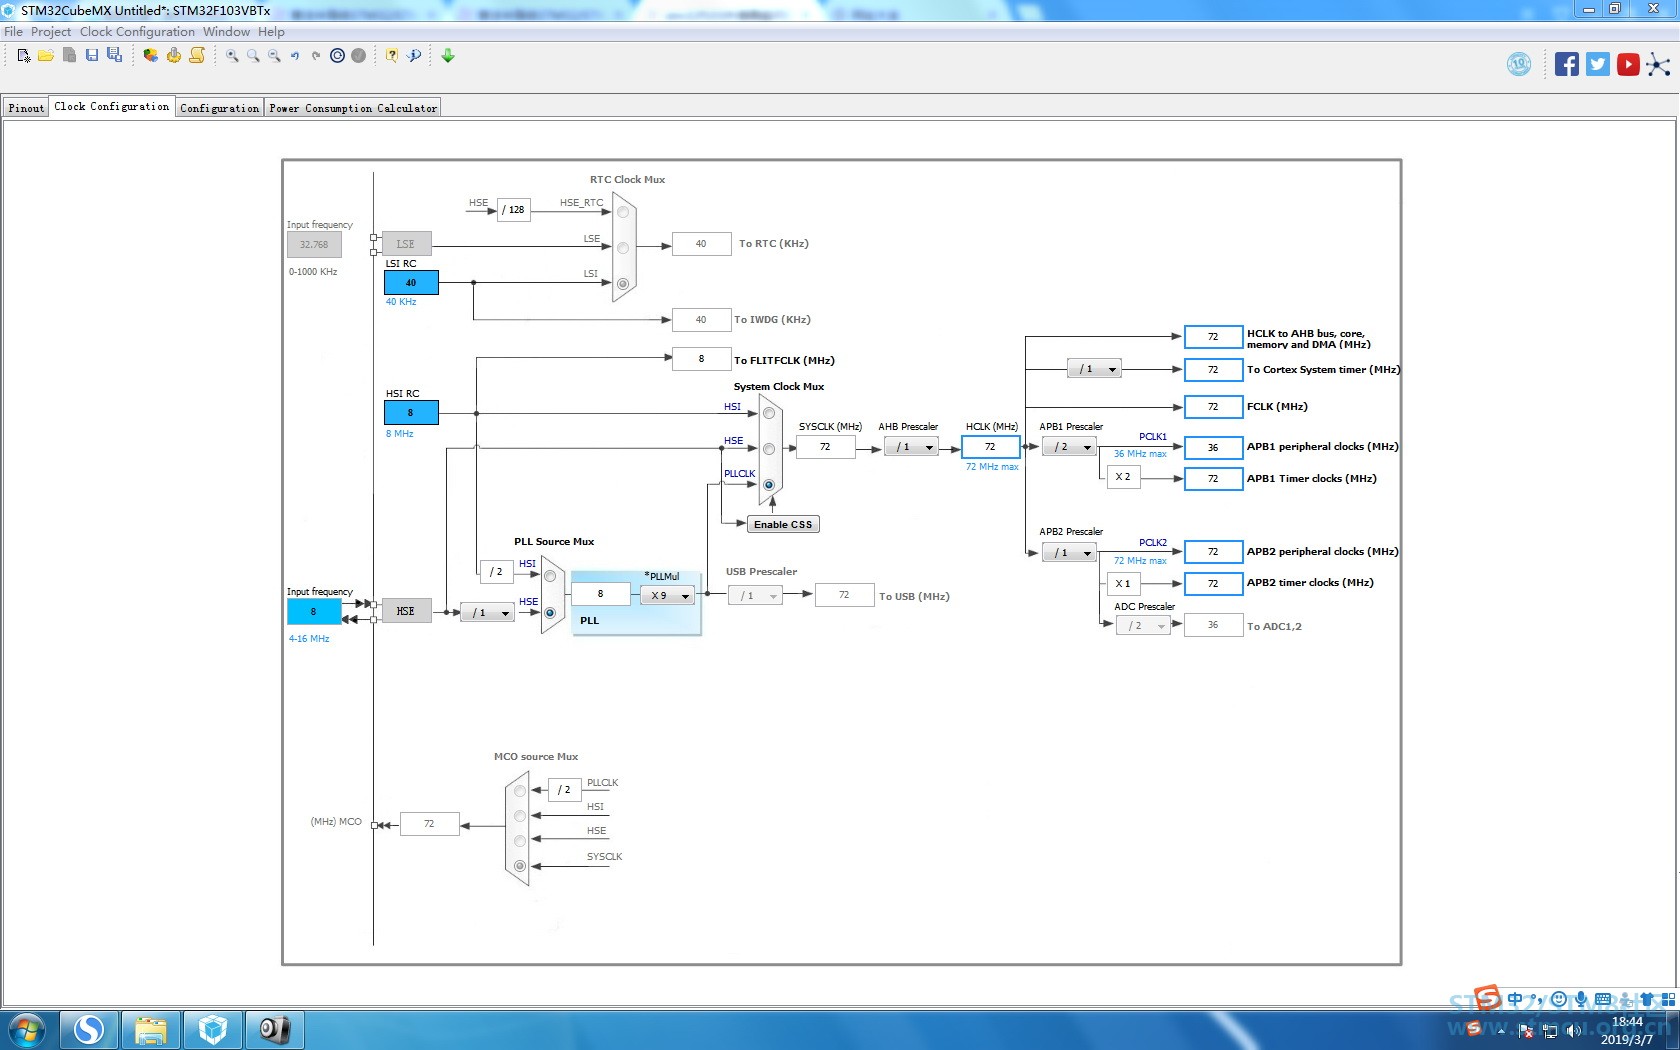The height and width of the screenshot is (1050, 1680).
Task: Open an existing project via folder icon
Action: [46, 56]
